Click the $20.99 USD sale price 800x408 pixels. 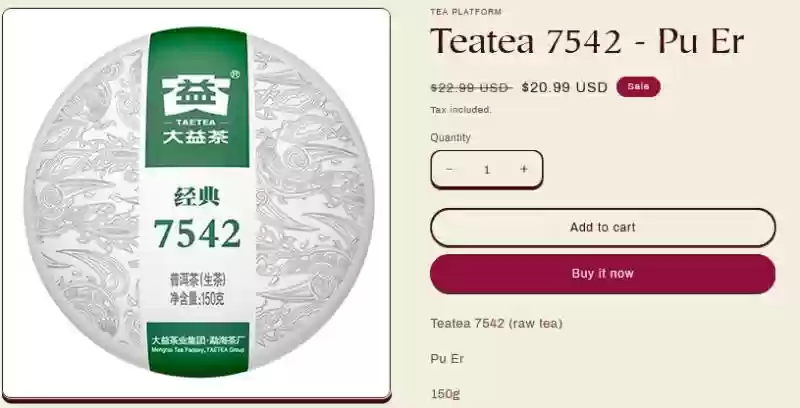click(564, 87)
